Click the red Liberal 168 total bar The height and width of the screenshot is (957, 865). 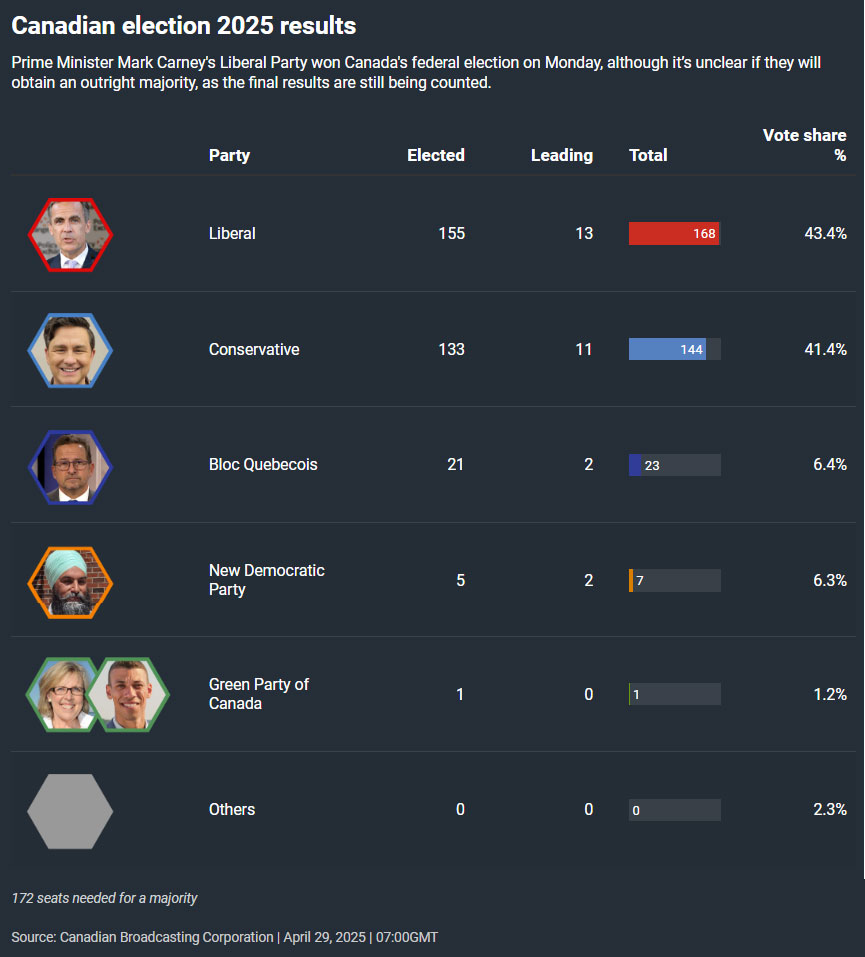(x=673, y=234)
